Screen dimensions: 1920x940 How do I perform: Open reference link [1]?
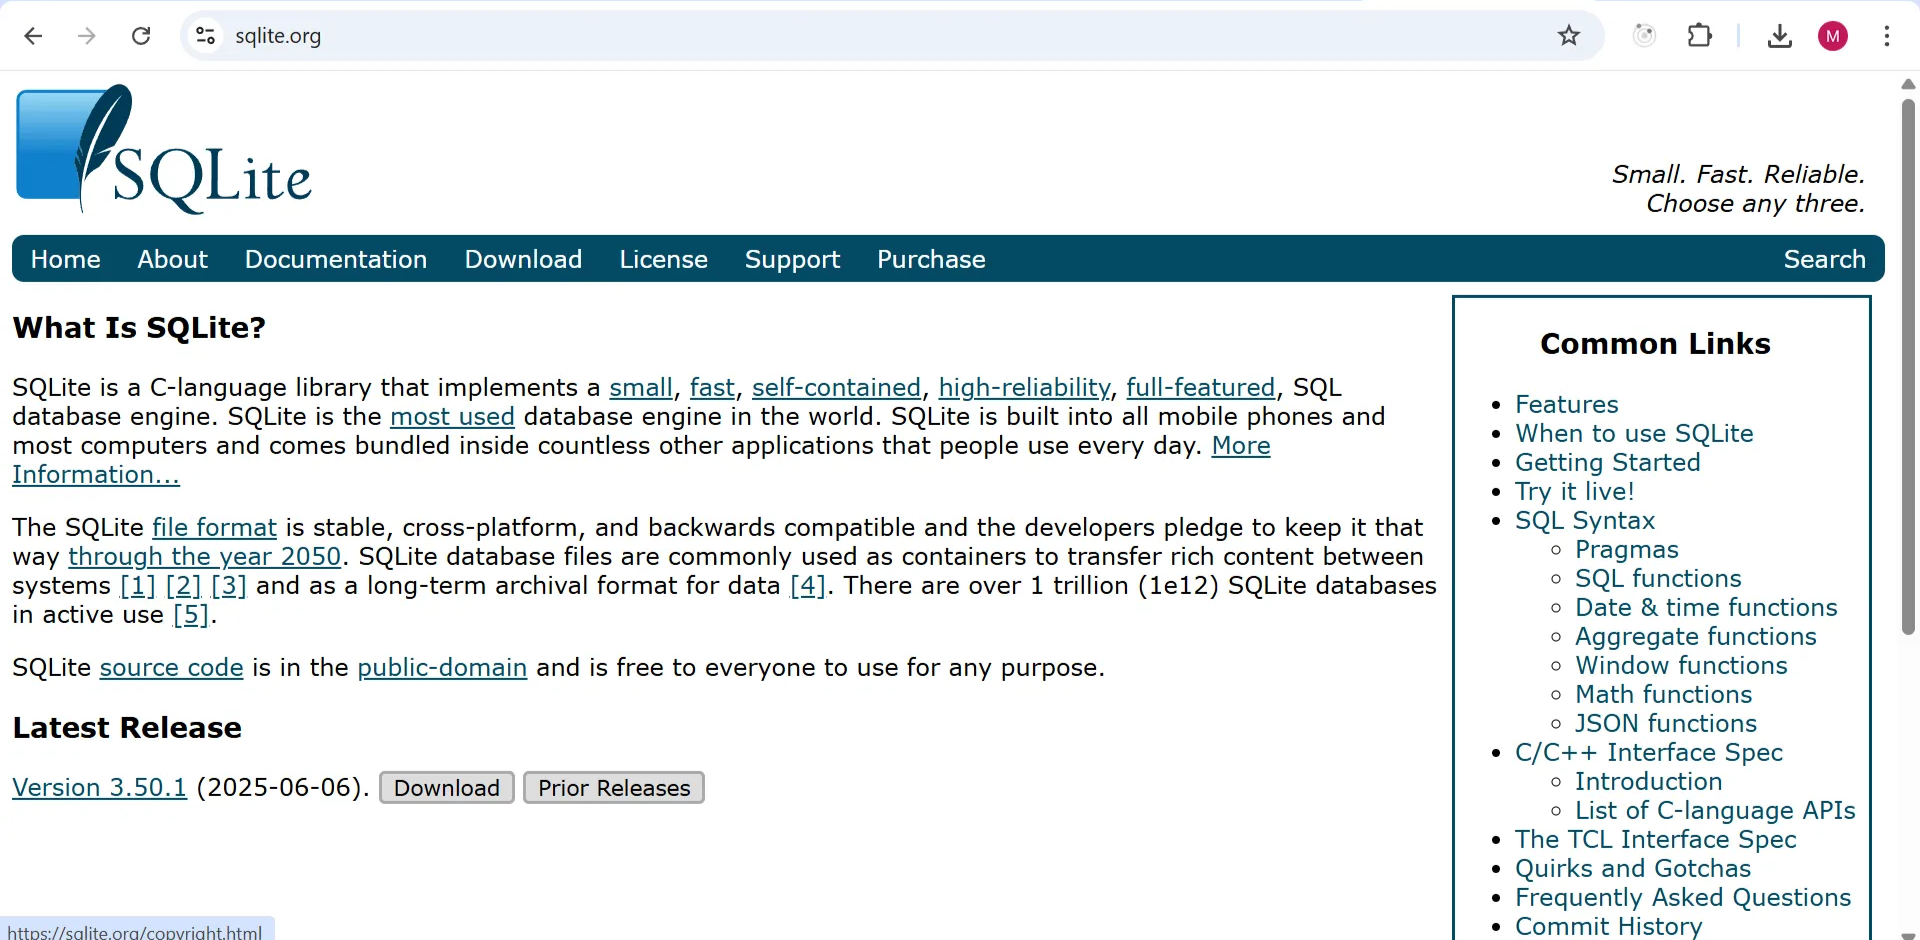click(x=138, y=585)
